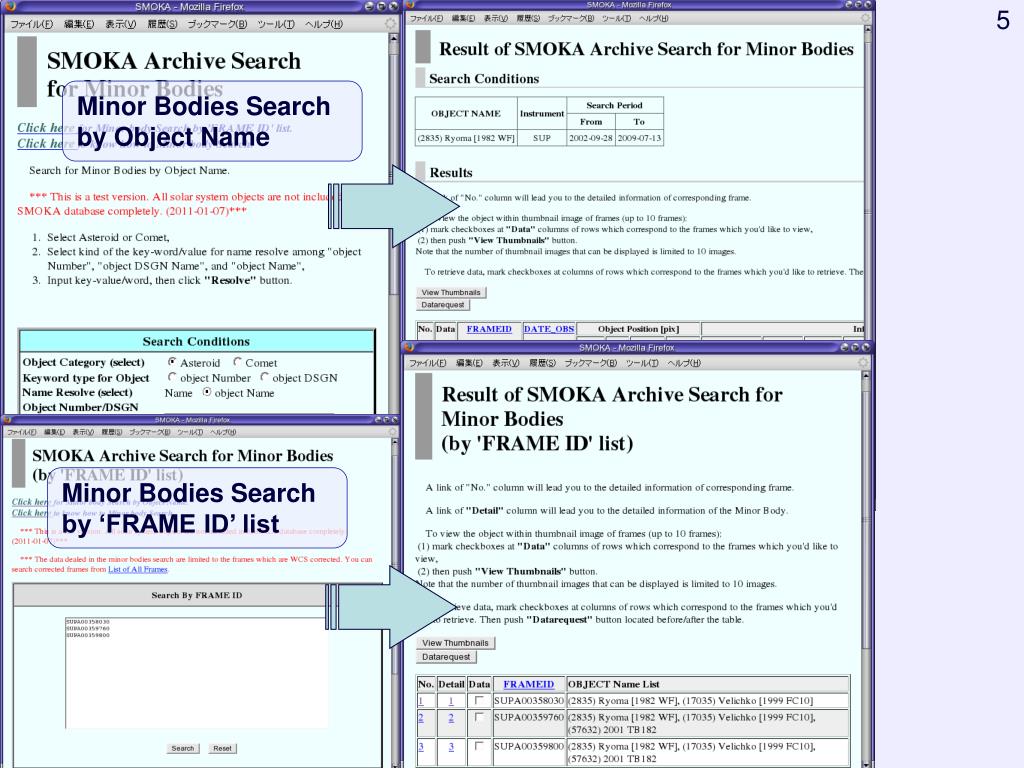Click scroll-up arrow in bottom-right window scrollbar
The height and width of the screenshot is (768, 1024).
866,376
